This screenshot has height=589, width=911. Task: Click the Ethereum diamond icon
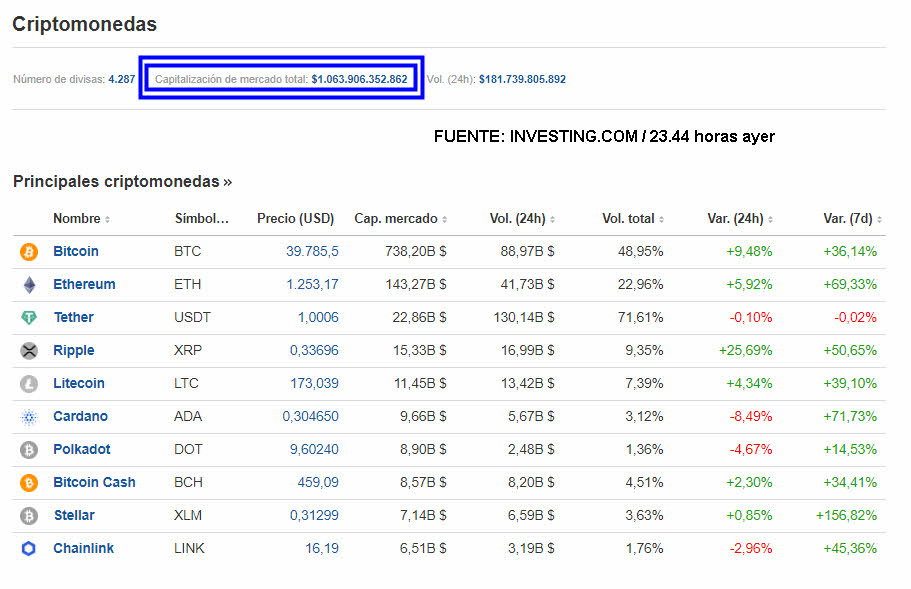[28, 285]
